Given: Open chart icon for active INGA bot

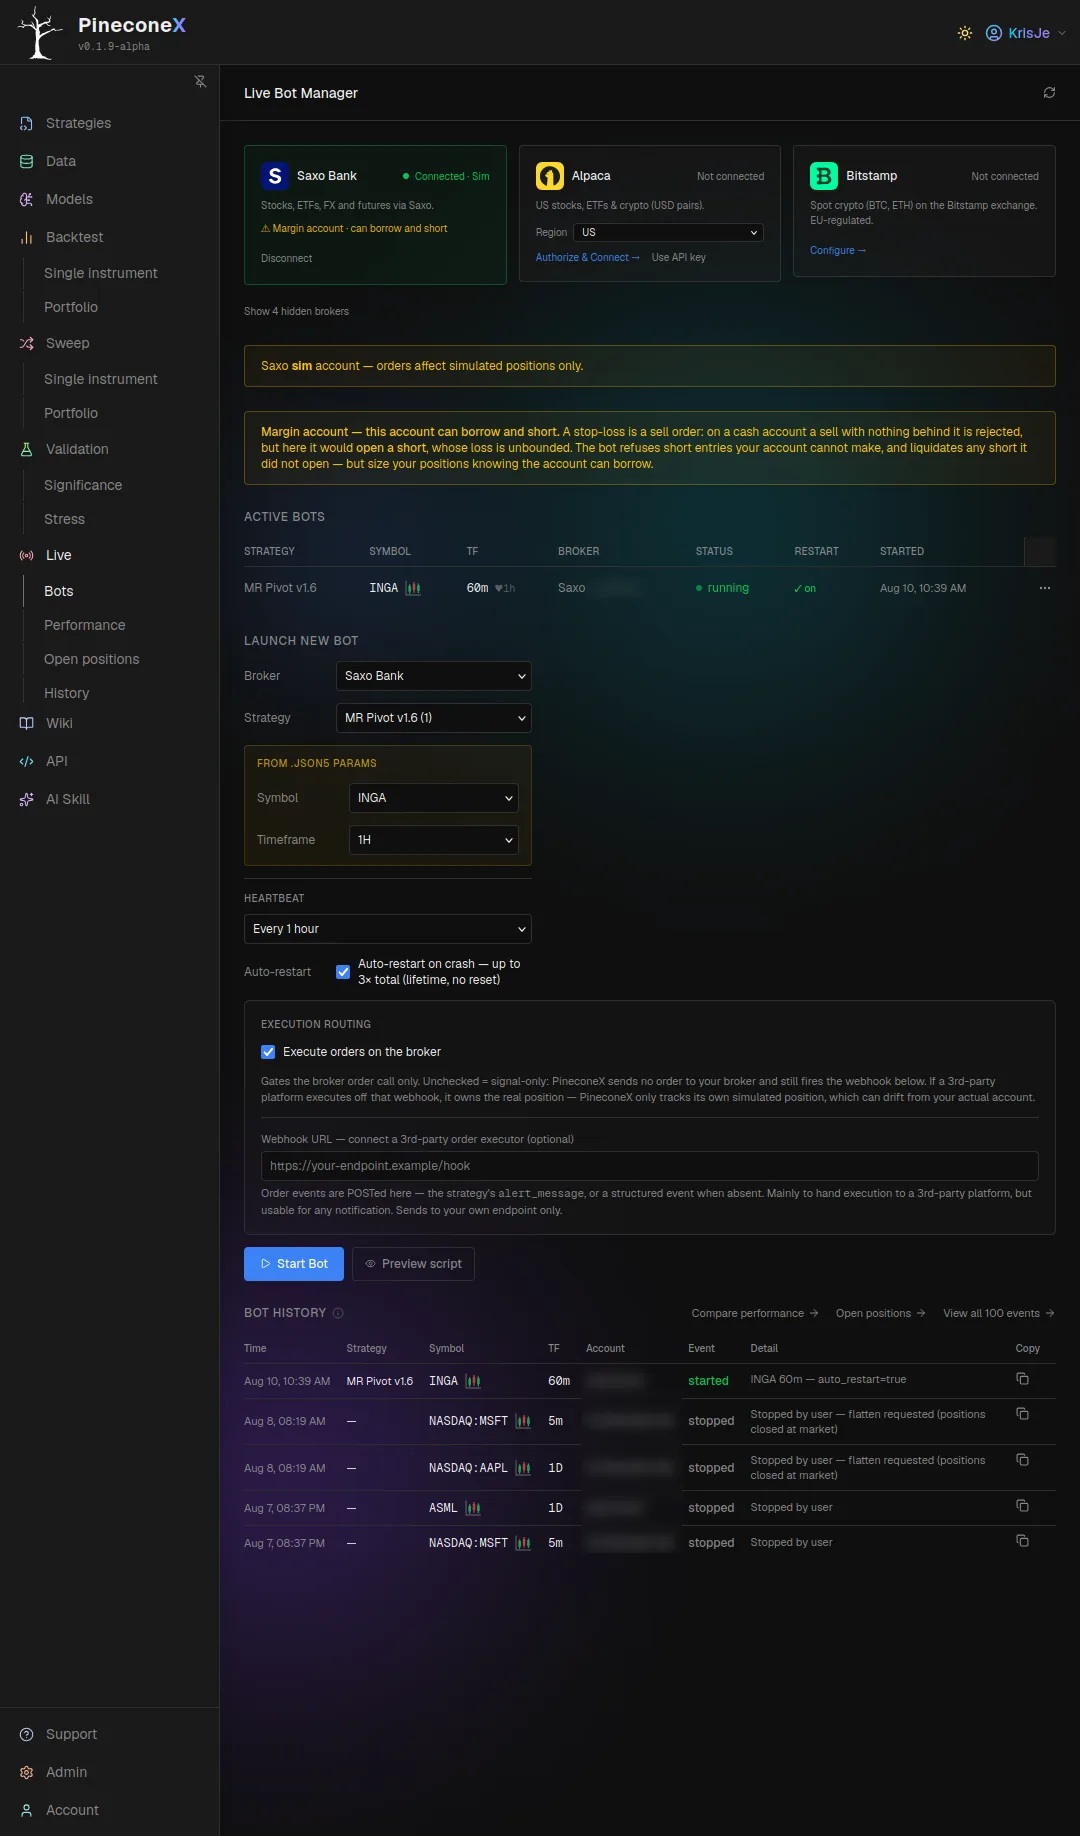Looking at the screenshot, I should coord(413,588).
